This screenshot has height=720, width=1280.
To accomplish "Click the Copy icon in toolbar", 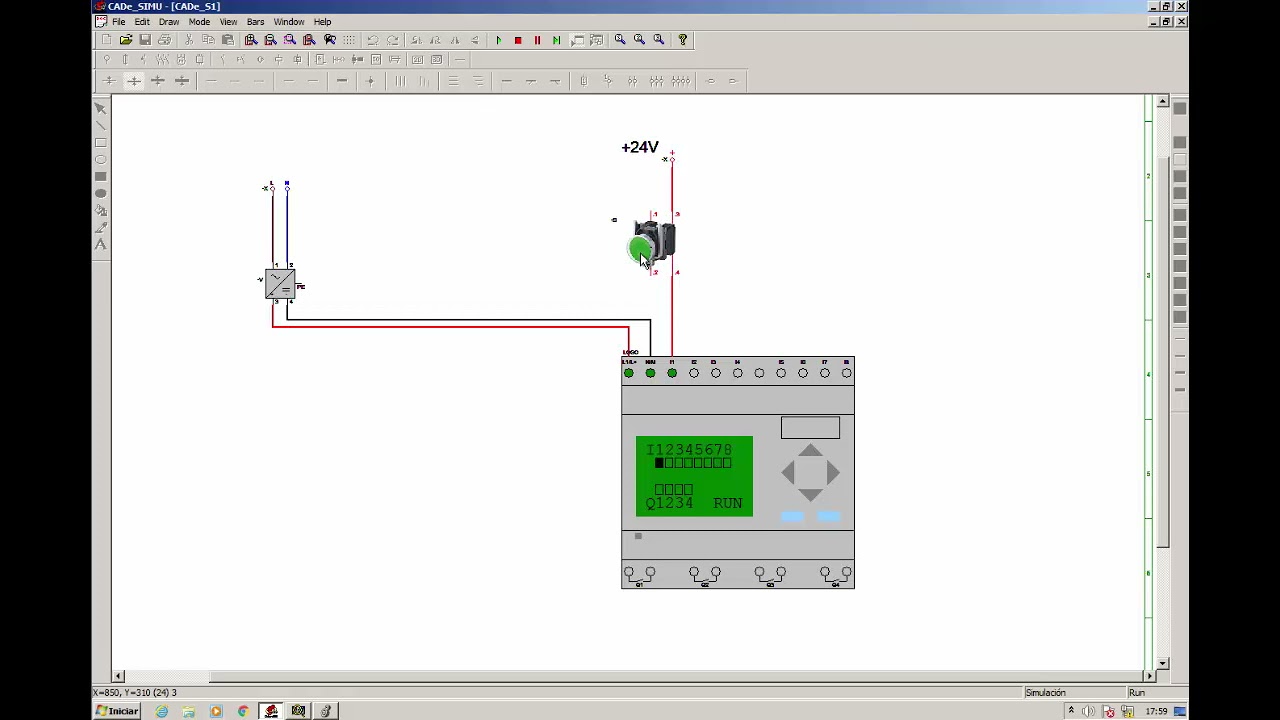I will [x=208, y=40].
